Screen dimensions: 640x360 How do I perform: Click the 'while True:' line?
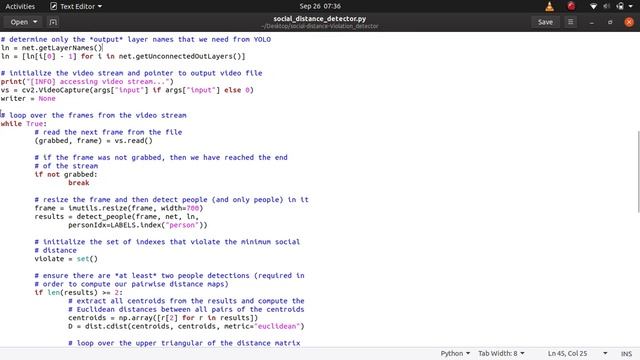[24, 124]
